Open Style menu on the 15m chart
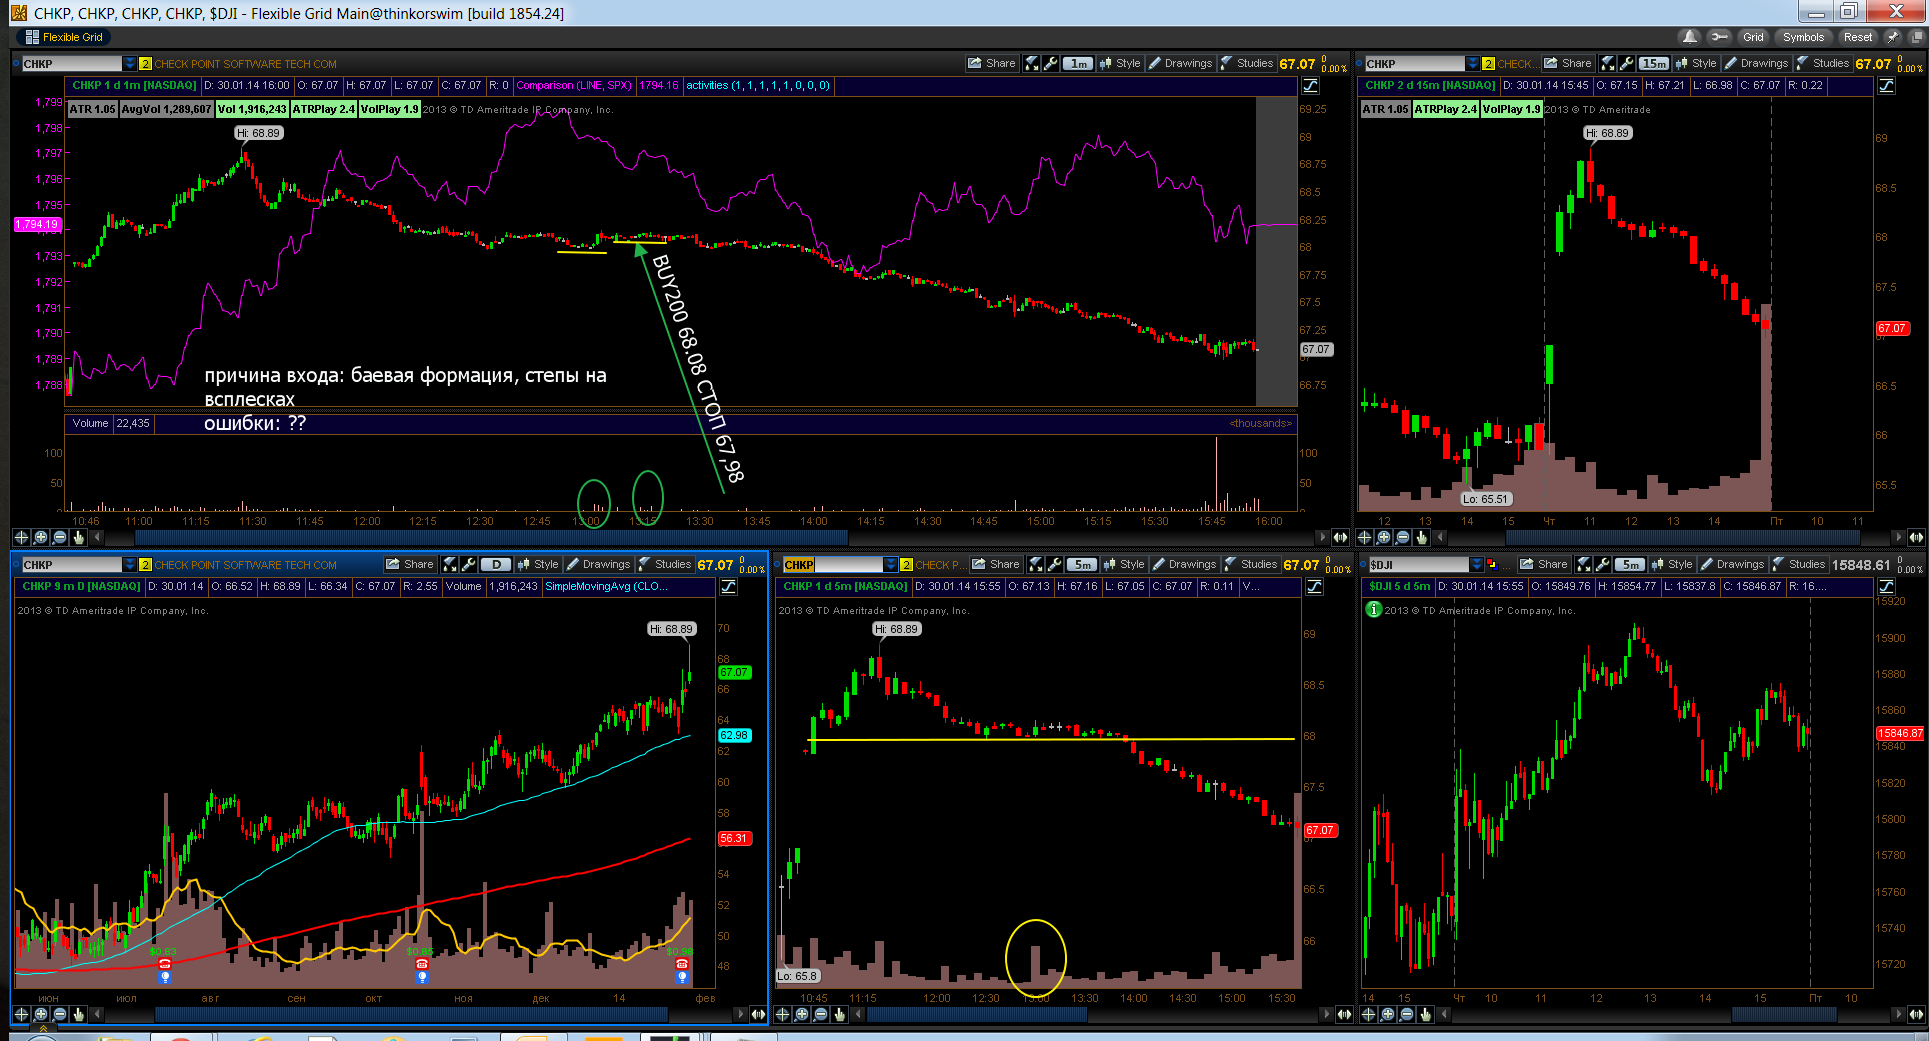The width and height of the screenshot is (1929, 1041). pyautogui.click(x=1696, y=63)
